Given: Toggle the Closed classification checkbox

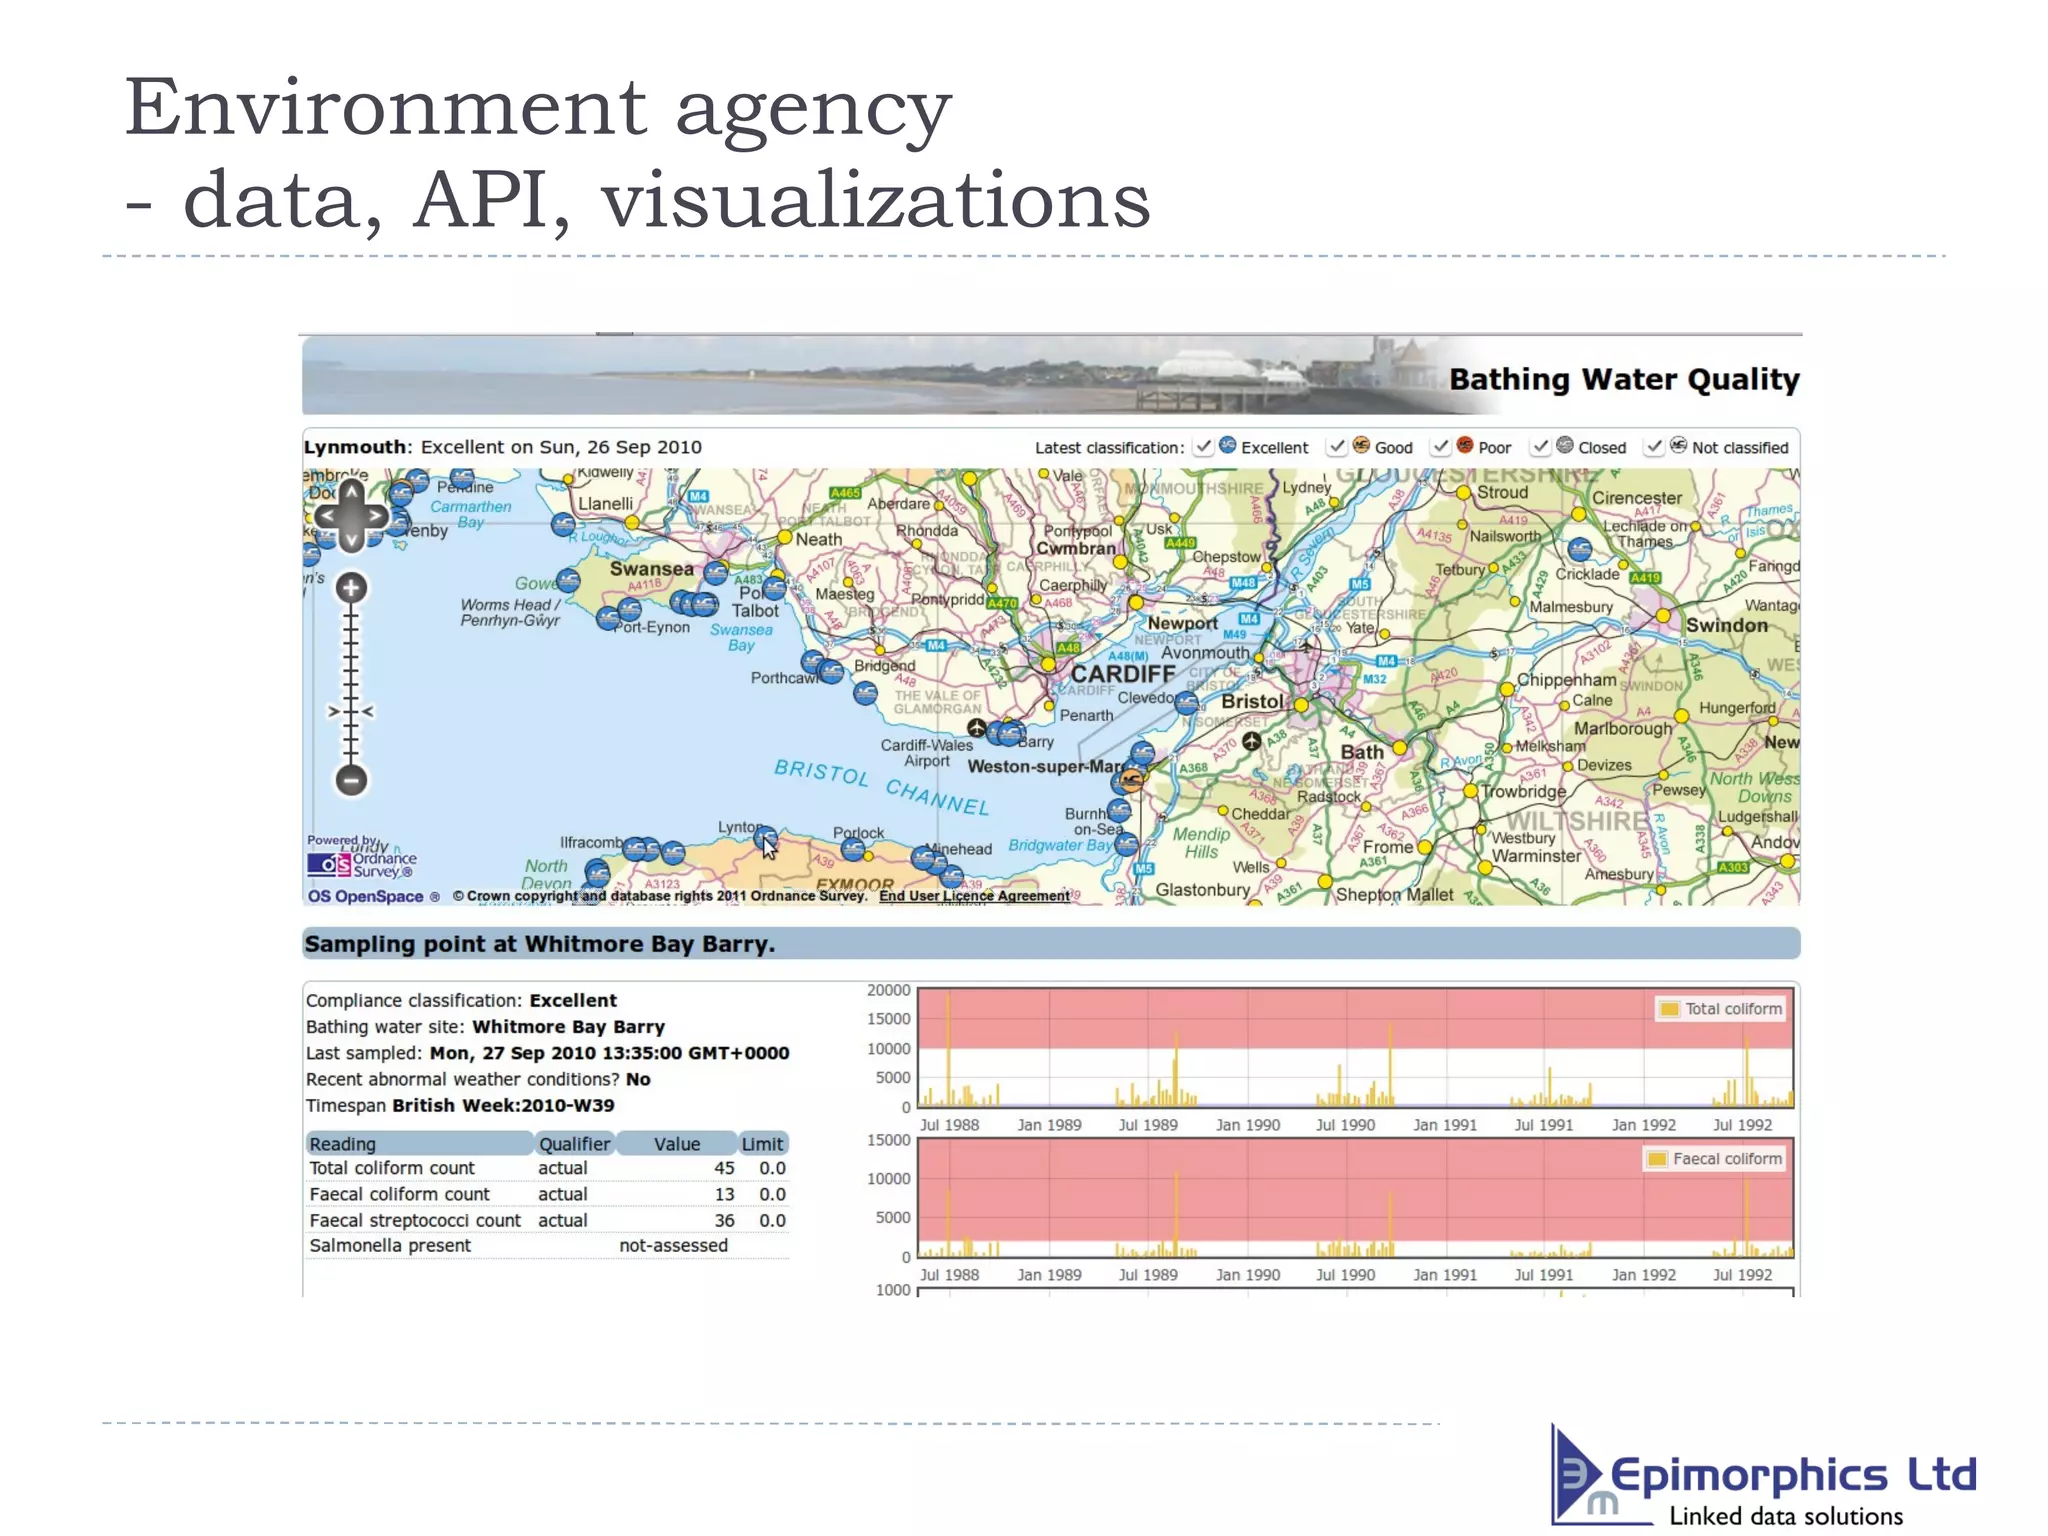Looking at the screenshot, I should click(x=1541, y=447).
